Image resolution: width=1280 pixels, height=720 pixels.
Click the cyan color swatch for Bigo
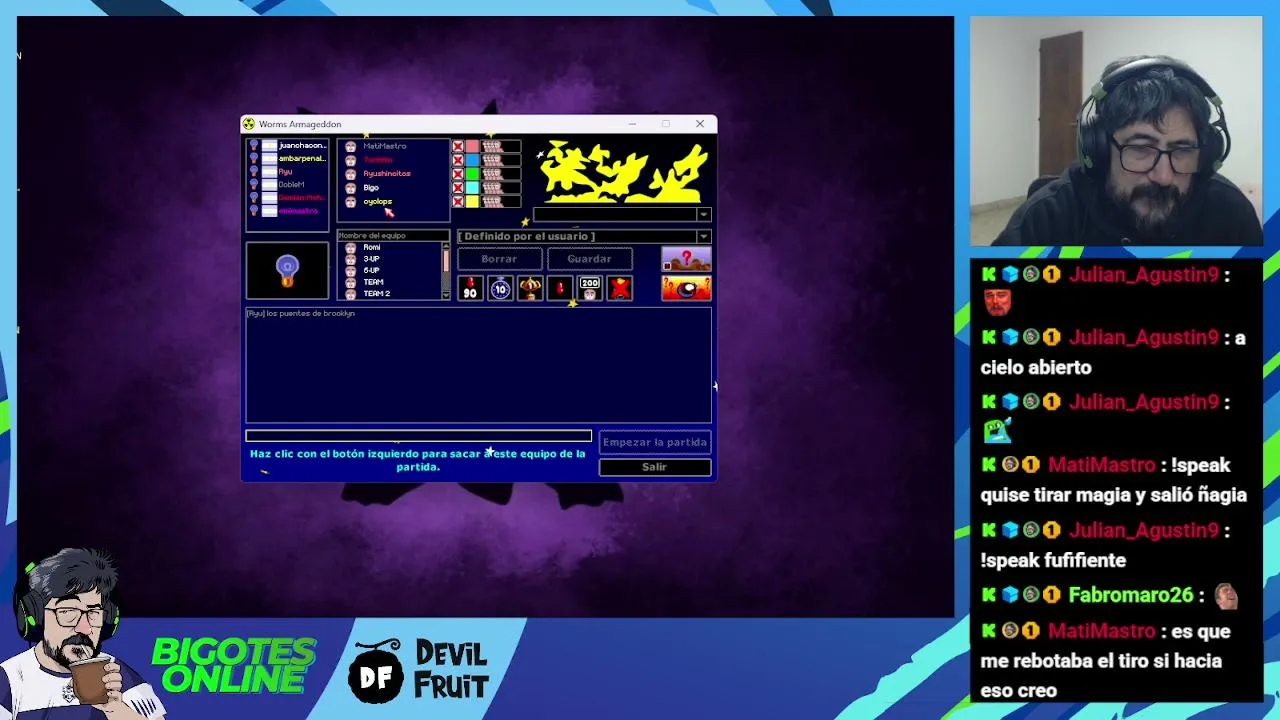472,188
